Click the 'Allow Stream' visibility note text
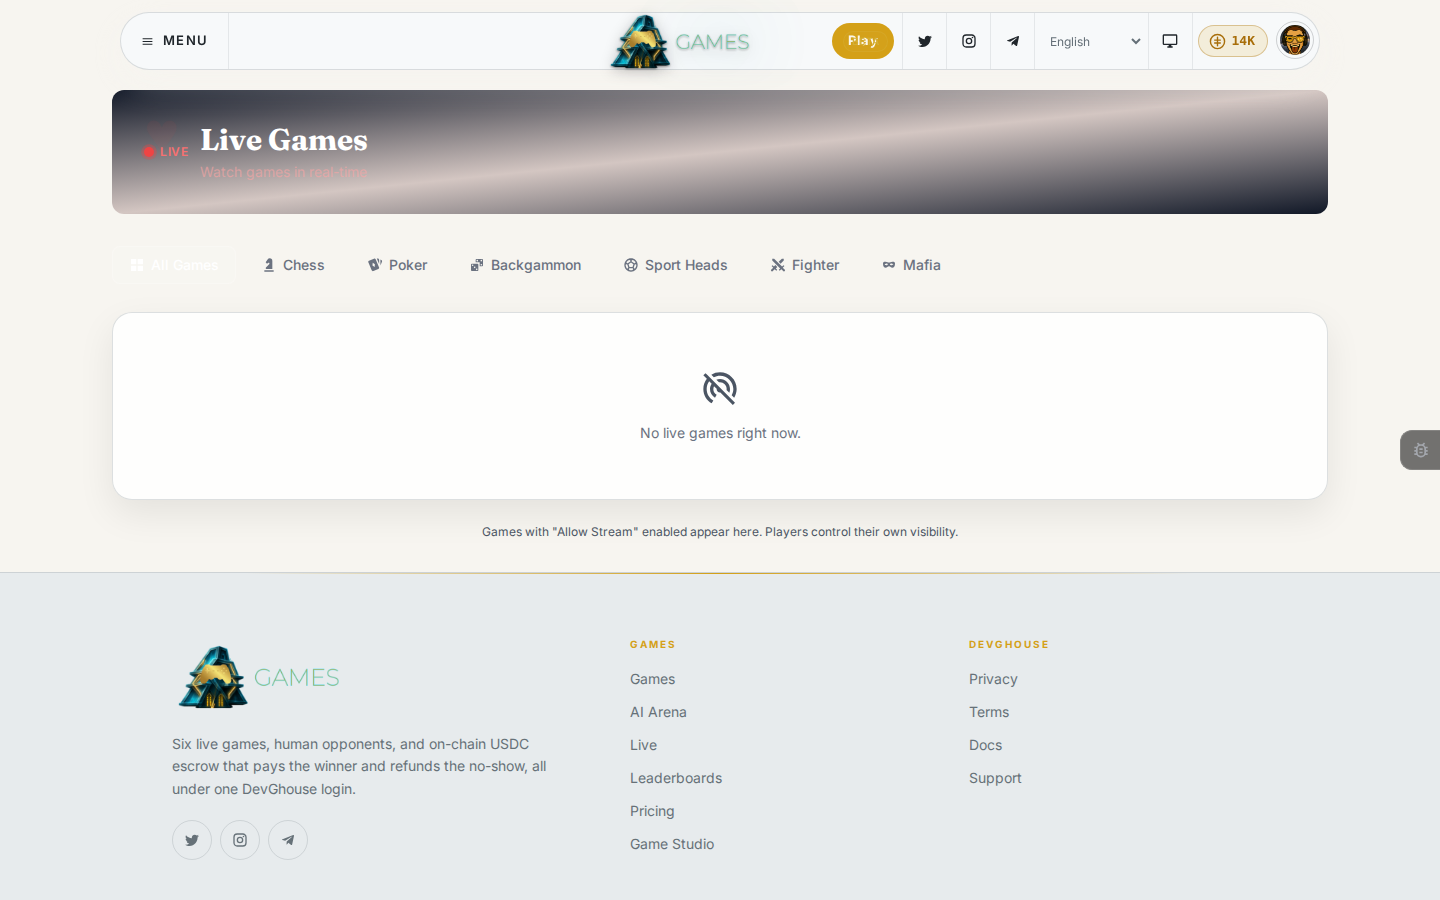Image resolution: width=1440 pixels, height=900 pixels. [x=720, y=532]
